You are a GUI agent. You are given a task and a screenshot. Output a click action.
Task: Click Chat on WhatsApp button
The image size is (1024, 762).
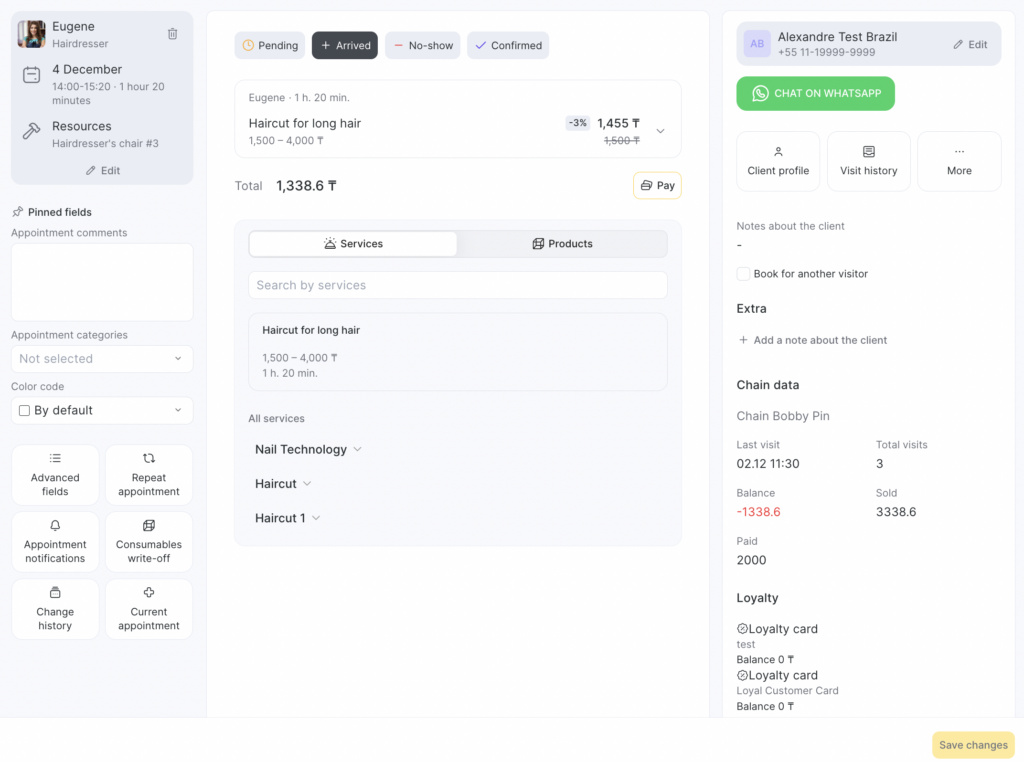click(x=815, y=94)
